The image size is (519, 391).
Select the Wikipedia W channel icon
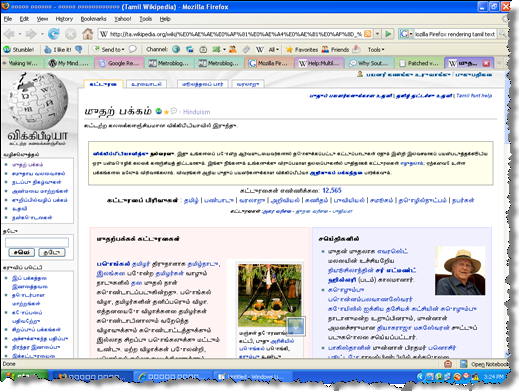coord(259,50)
